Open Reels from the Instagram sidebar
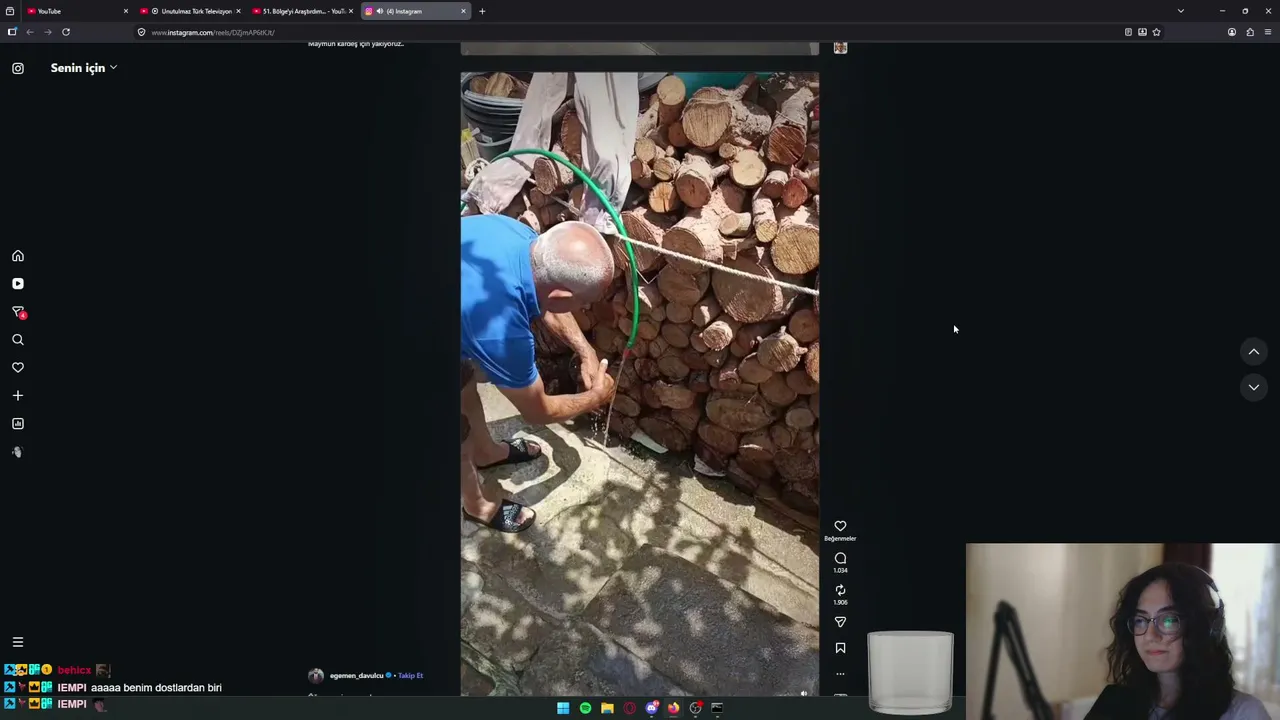Viewport: 1280px width, 720px height. [18, 284]
